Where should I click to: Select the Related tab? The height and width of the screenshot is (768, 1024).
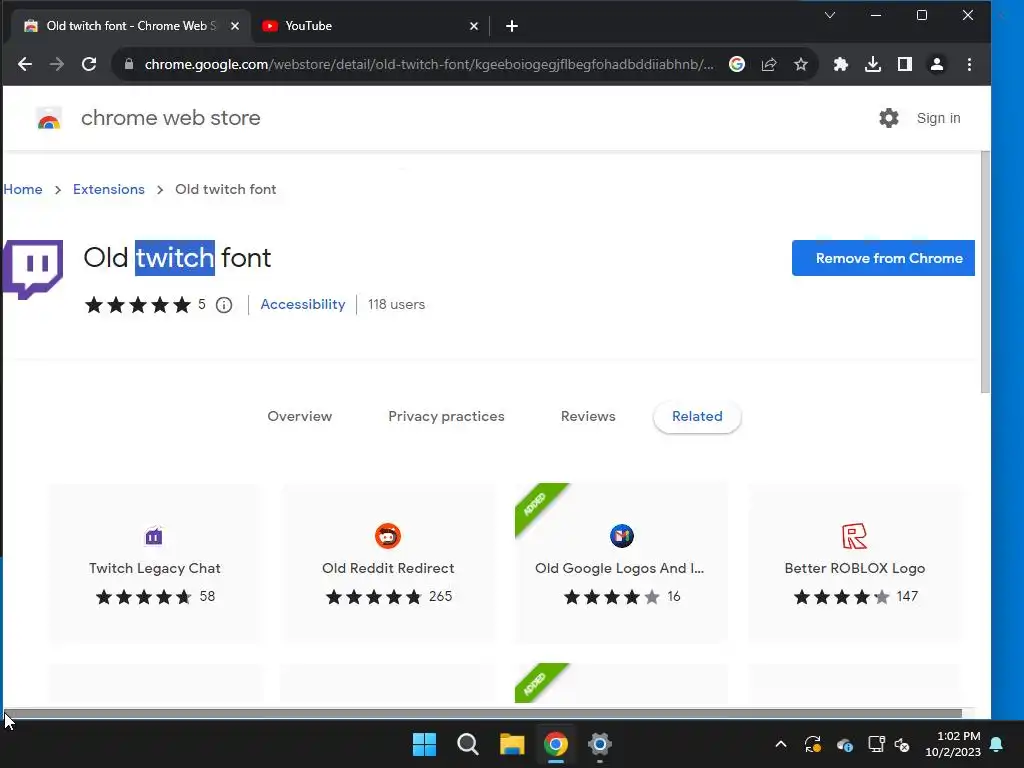[x=697, y=417]
